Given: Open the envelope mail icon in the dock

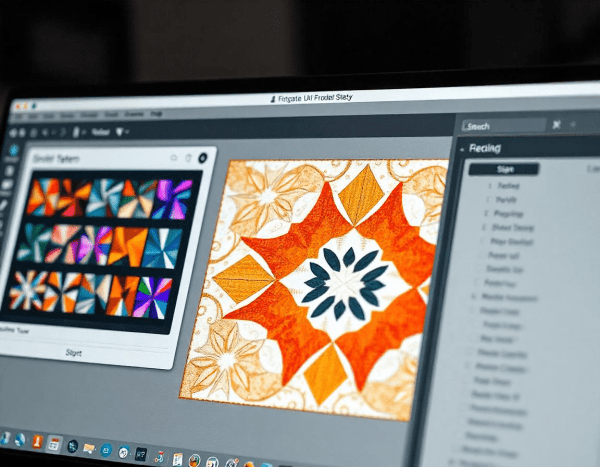Looking at the screenshot, I should point(88,448).
